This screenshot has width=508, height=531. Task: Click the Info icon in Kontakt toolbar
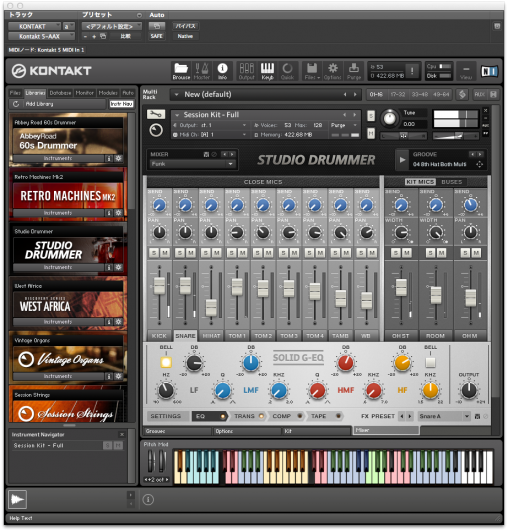tap(222, 71)
